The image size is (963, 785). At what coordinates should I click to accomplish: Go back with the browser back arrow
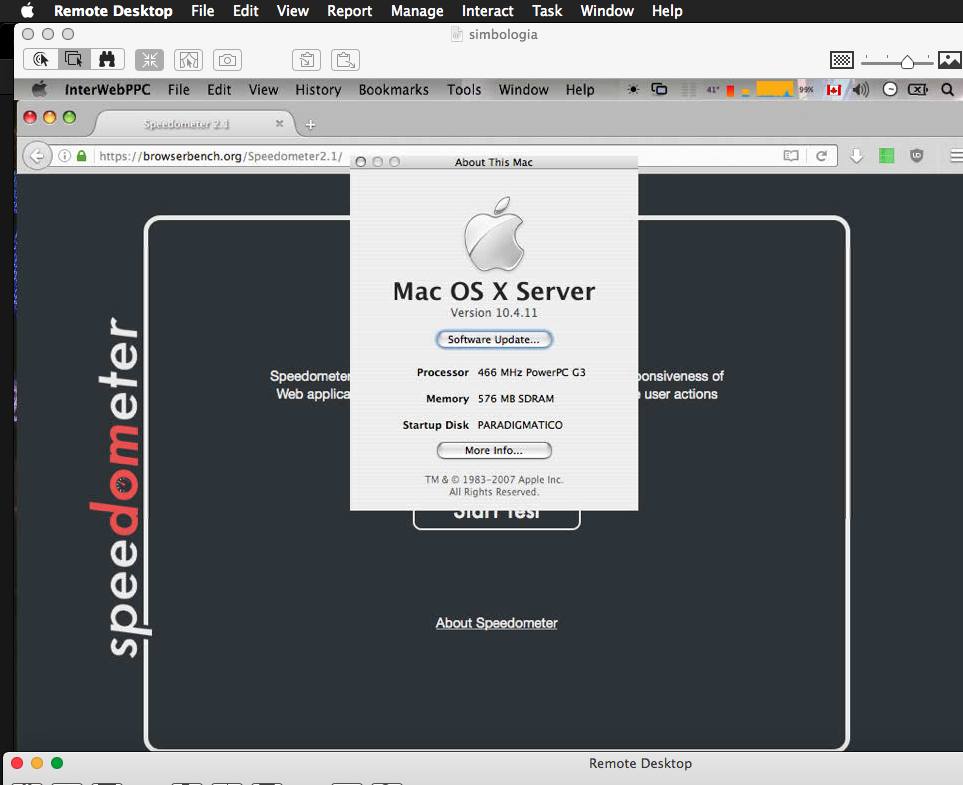(x=37, y=156)
